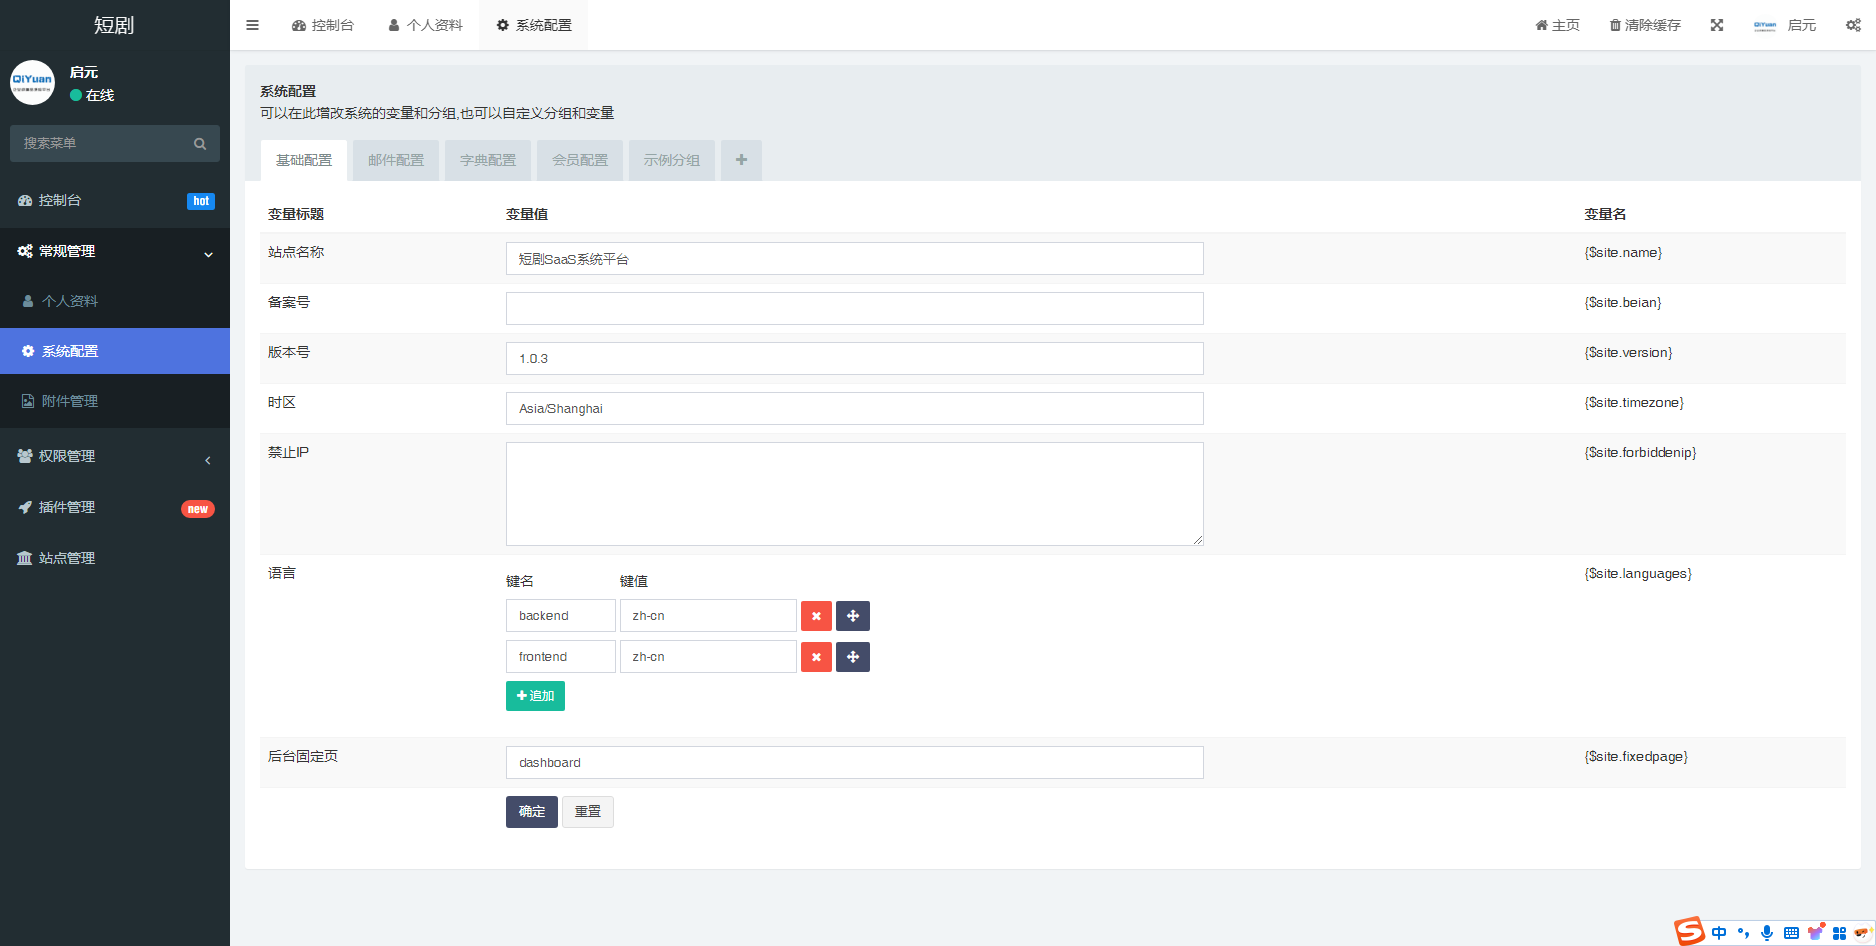Switch to the 邮件配置 tab
Screen dimensions: 1876x946
395,160
